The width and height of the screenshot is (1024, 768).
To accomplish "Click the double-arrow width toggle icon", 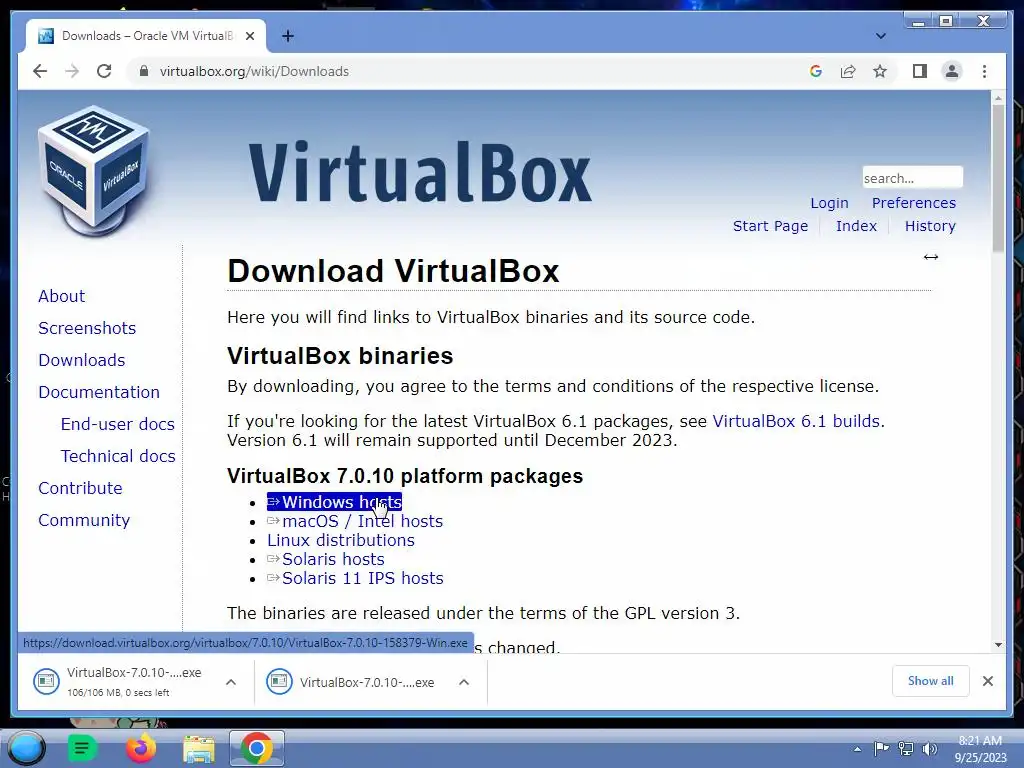I will coord(931,257).
